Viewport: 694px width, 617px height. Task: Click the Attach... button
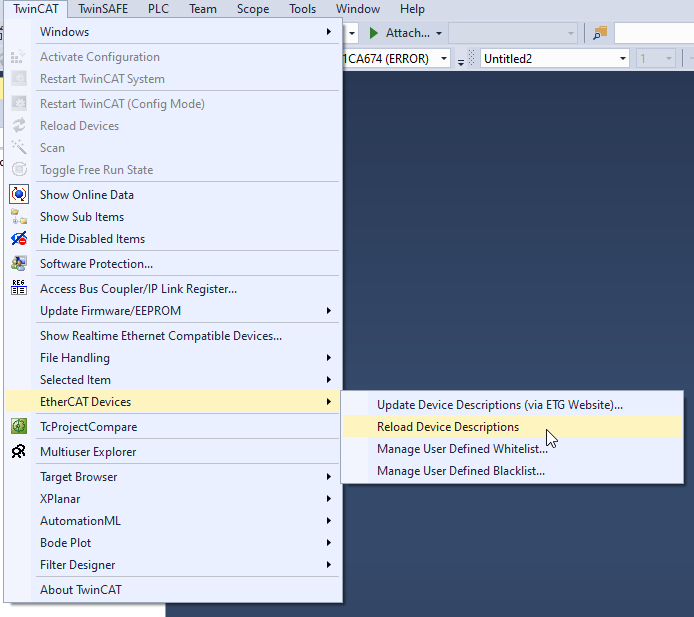(399, 33)
